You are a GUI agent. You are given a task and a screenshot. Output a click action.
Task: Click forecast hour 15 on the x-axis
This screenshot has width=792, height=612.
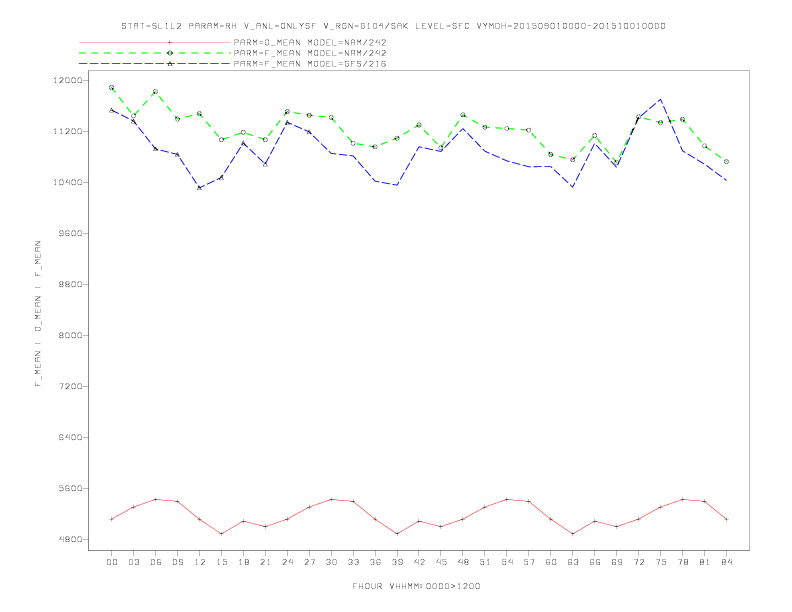pyautogui.click(x=221, y=562)
